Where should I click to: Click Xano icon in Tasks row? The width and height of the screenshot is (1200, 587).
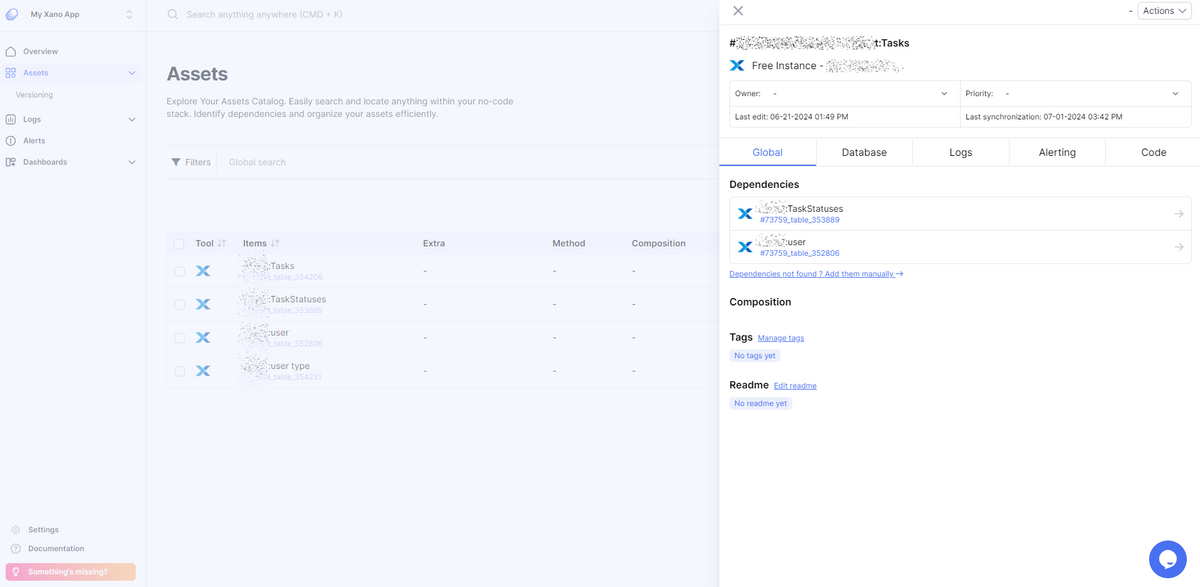tap(203, 271)
